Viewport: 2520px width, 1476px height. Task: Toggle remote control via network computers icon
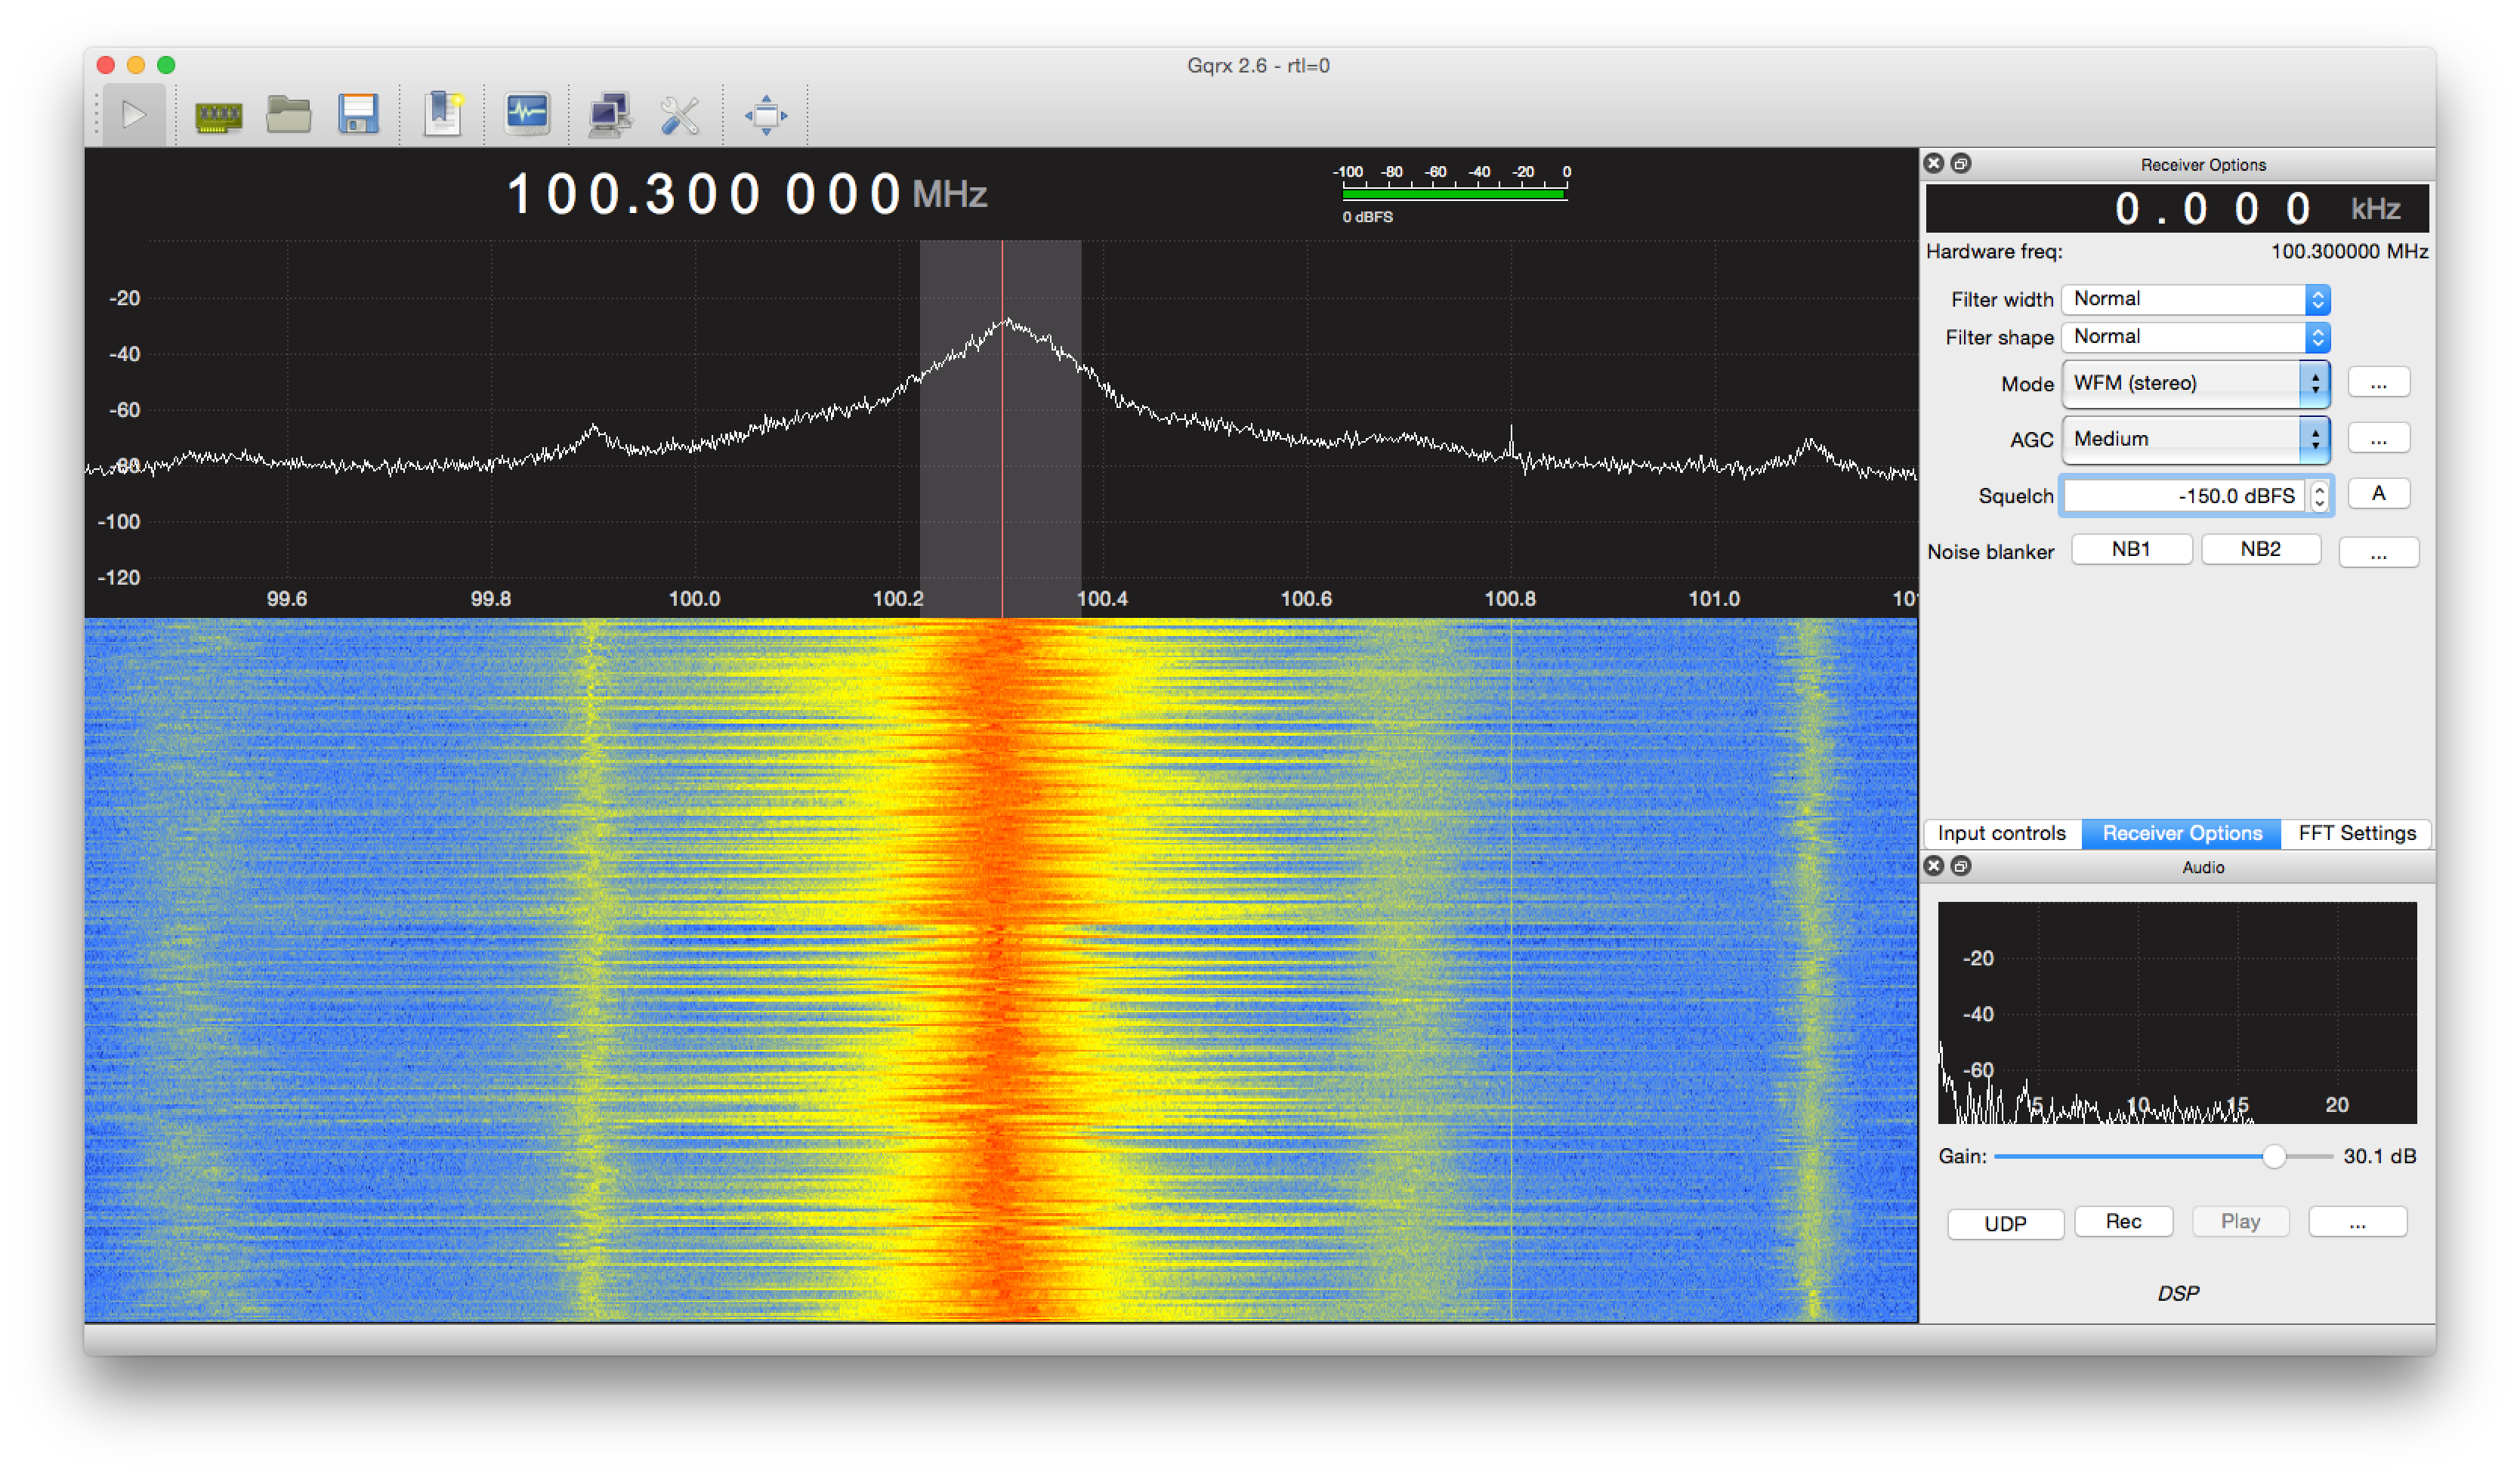click(x=609, y=115)
